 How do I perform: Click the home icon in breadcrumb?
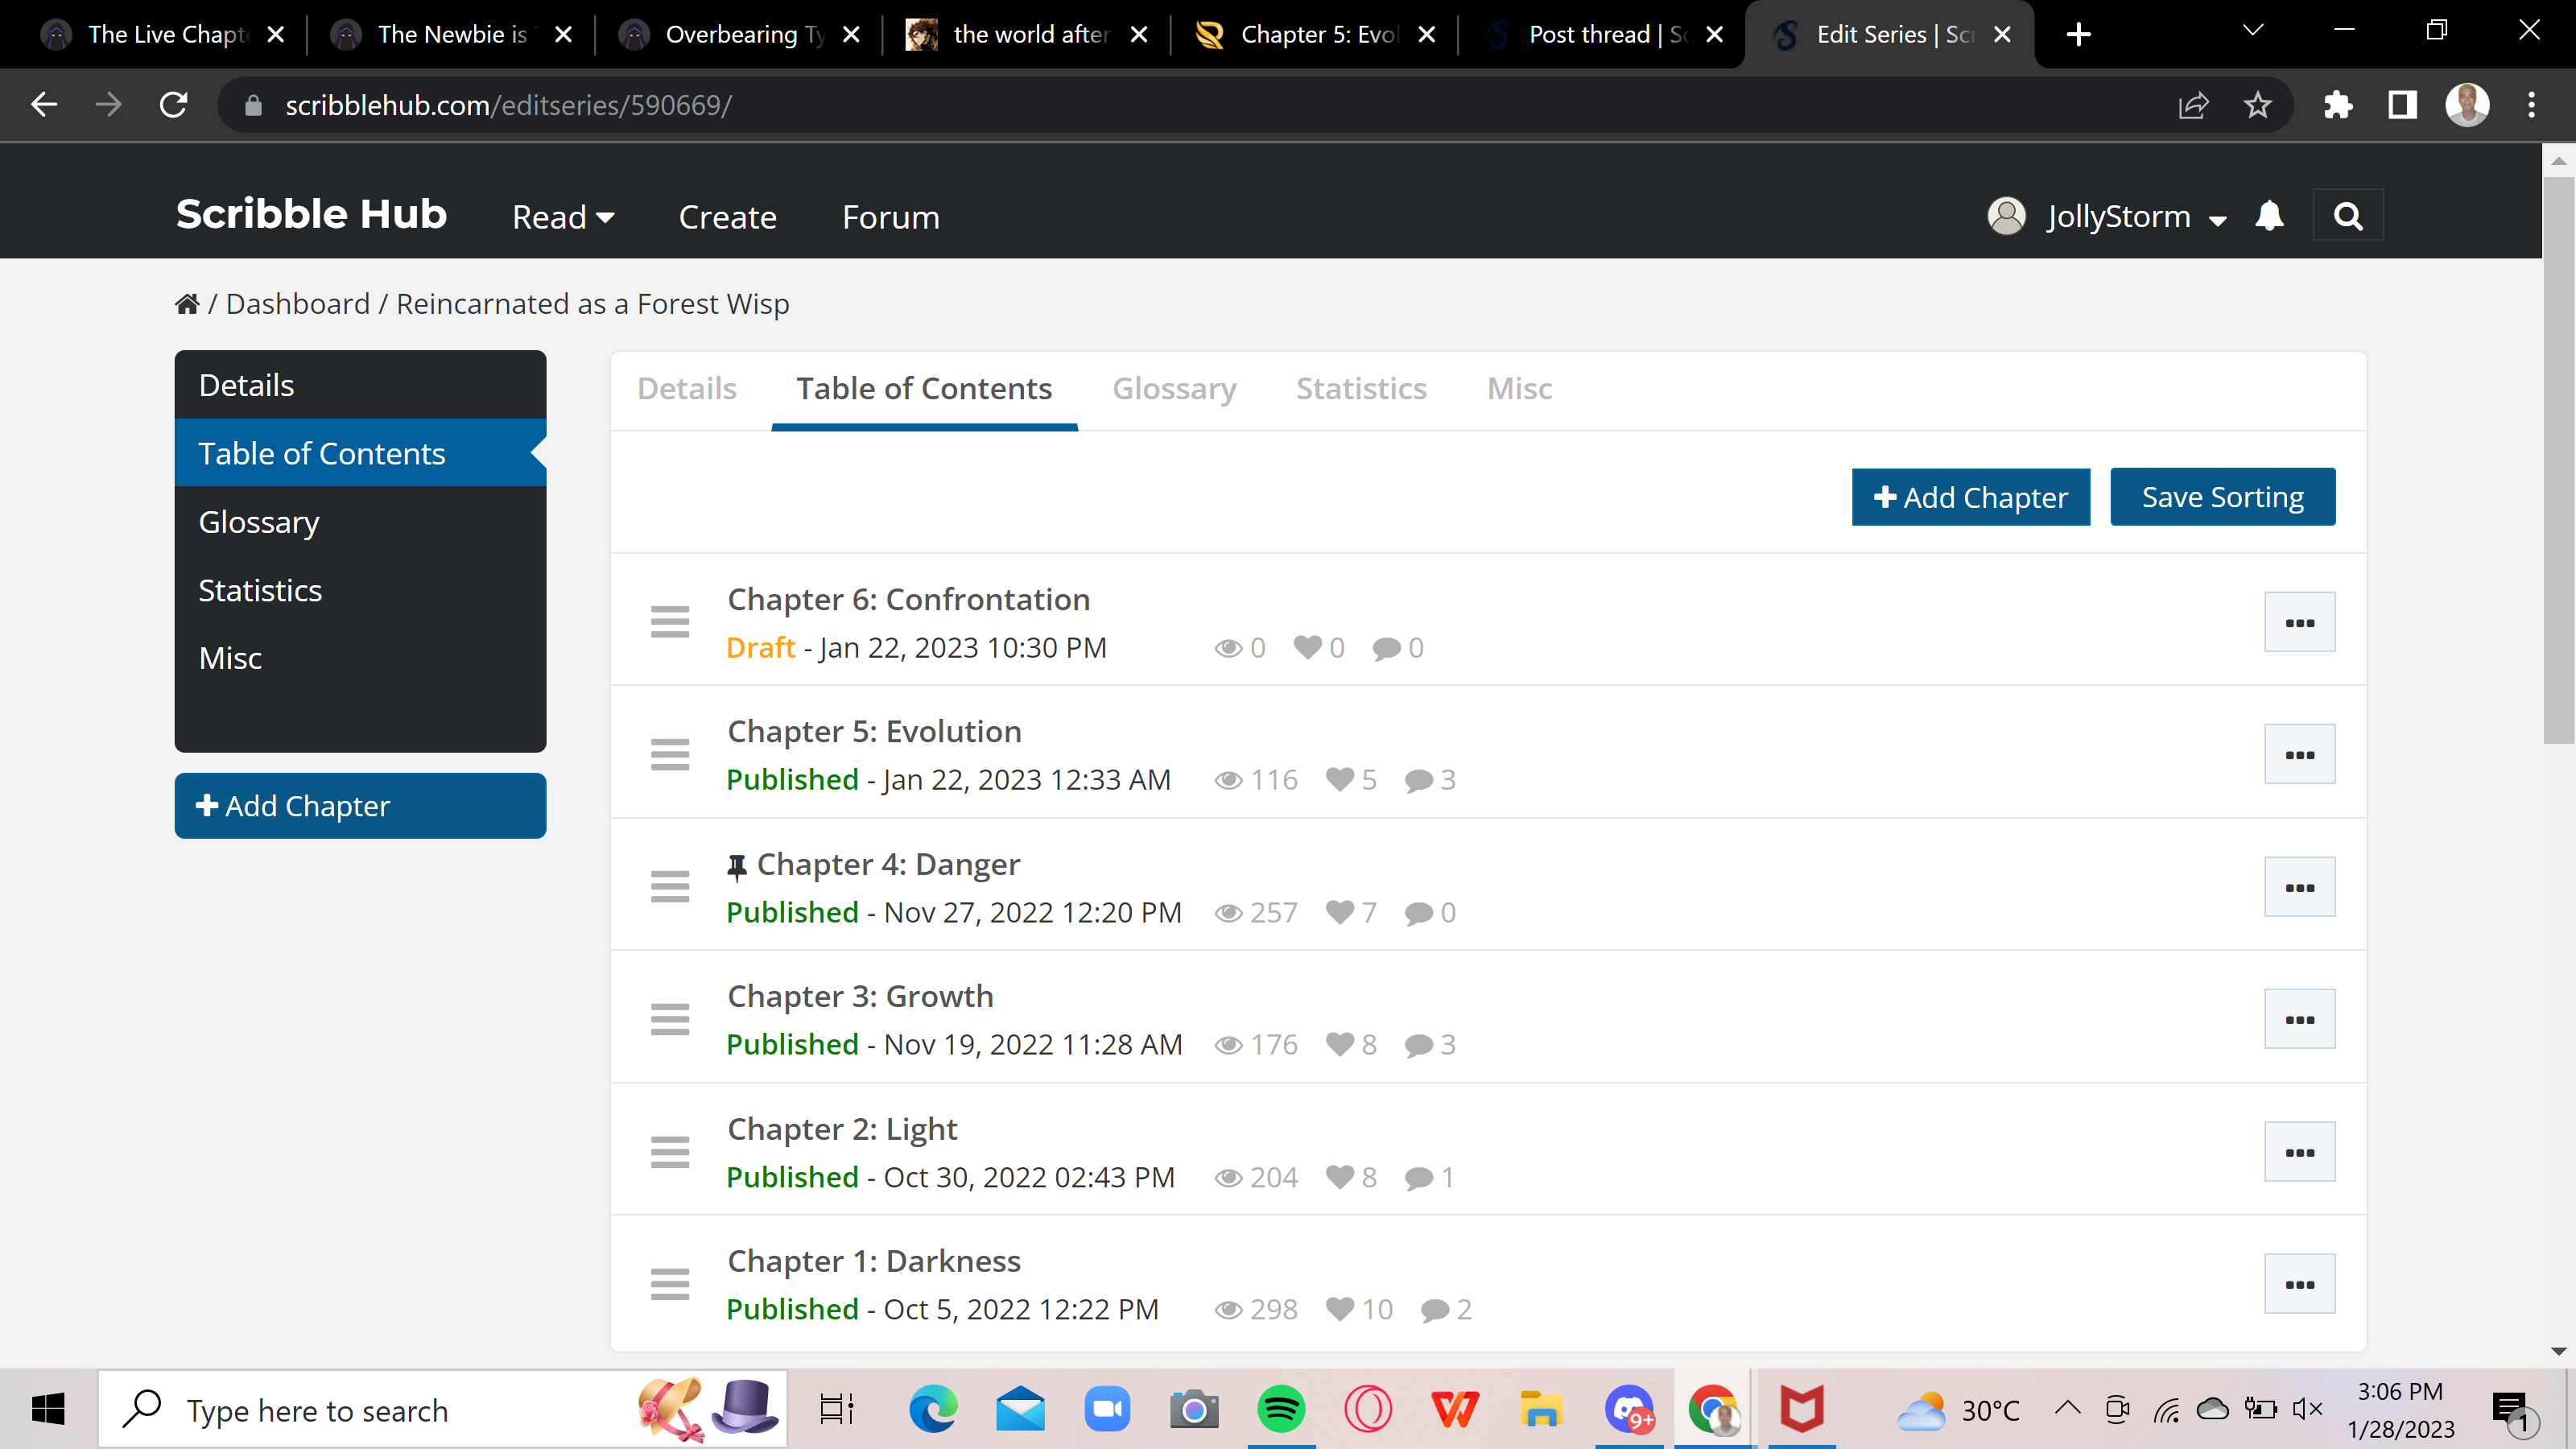coord(187,304)
